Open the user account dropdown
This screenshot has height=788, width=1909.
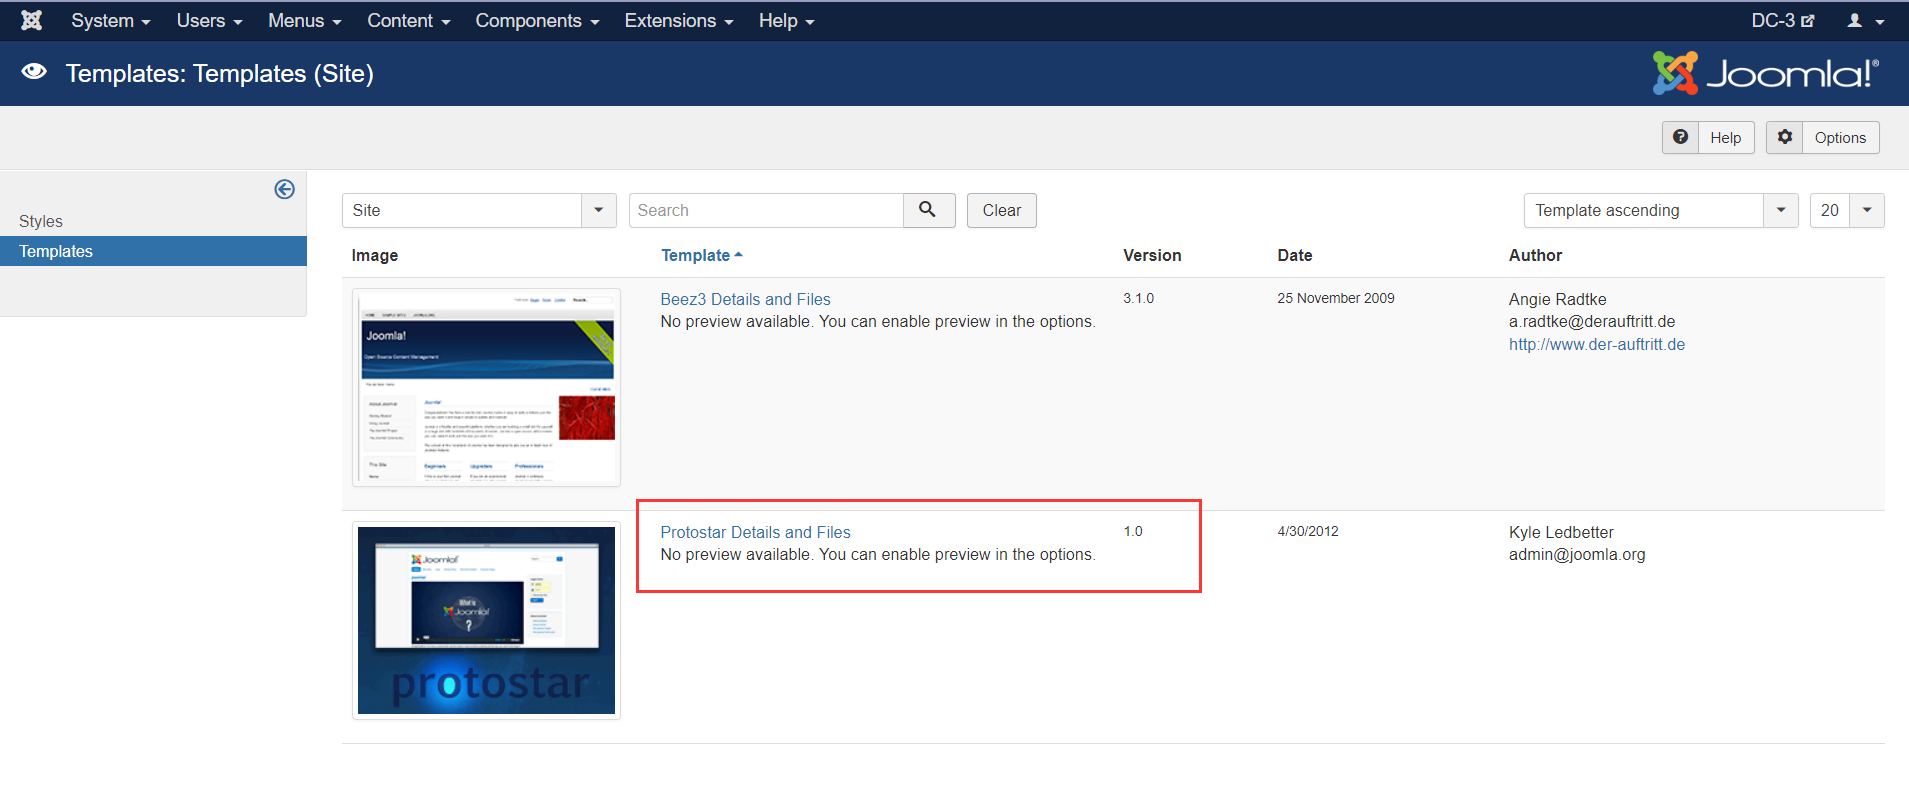click(x=1865, y=20)
